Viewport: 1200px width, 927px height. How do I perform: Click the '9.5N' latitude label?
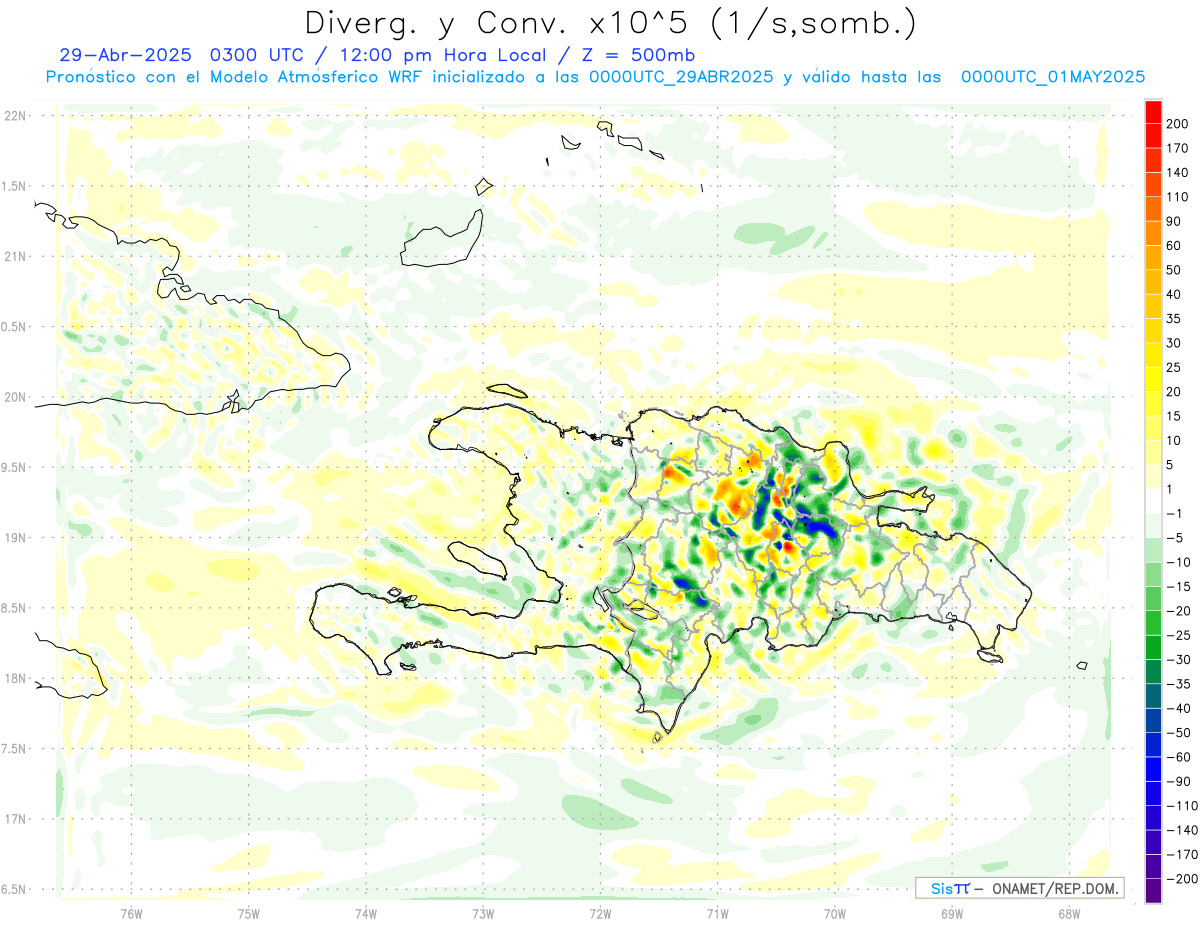(x=14, y=467)
